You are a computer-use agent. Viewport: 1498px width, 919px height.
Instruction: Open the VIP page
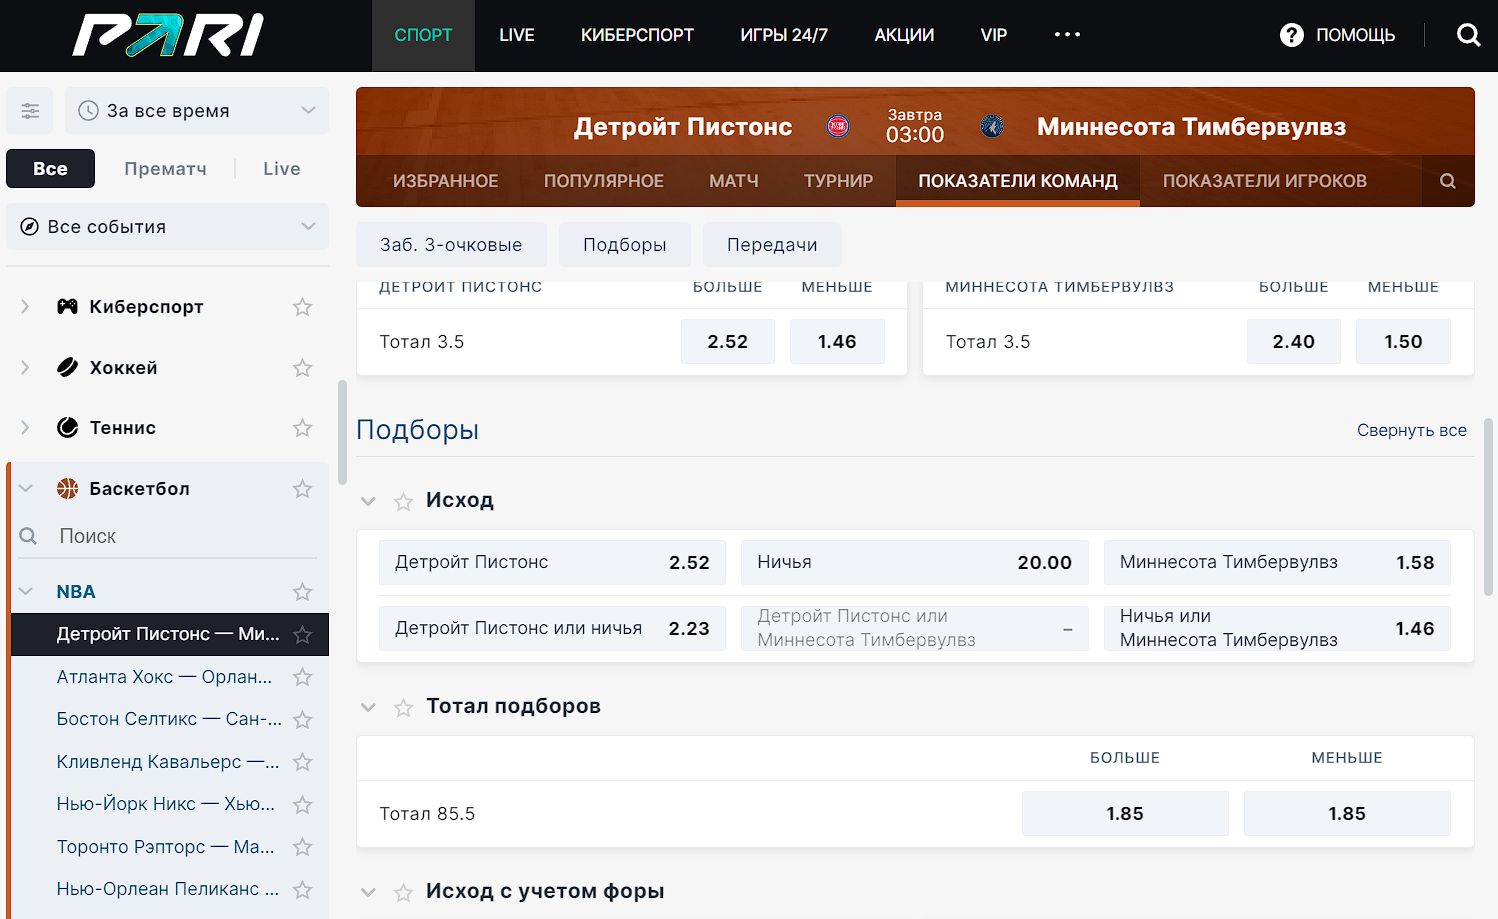click(x=994, y=35)
